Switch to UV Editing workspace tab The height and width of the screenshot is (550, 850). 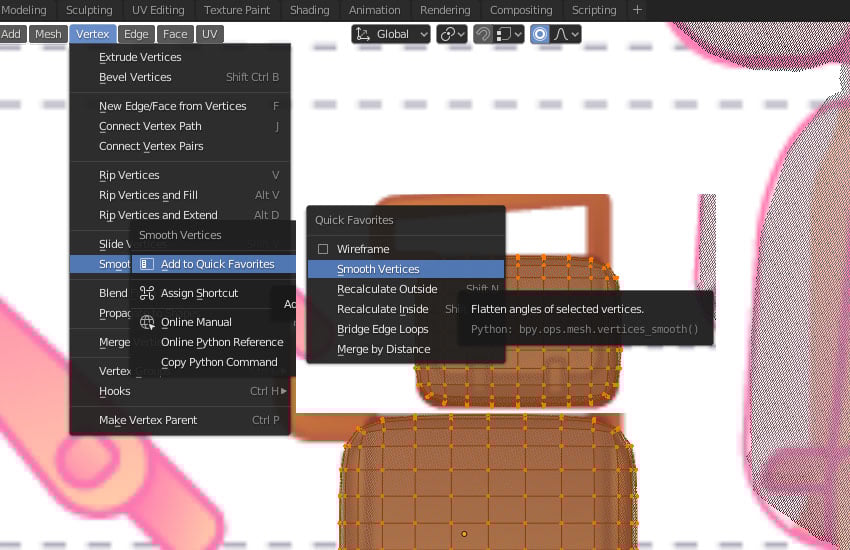158,10
